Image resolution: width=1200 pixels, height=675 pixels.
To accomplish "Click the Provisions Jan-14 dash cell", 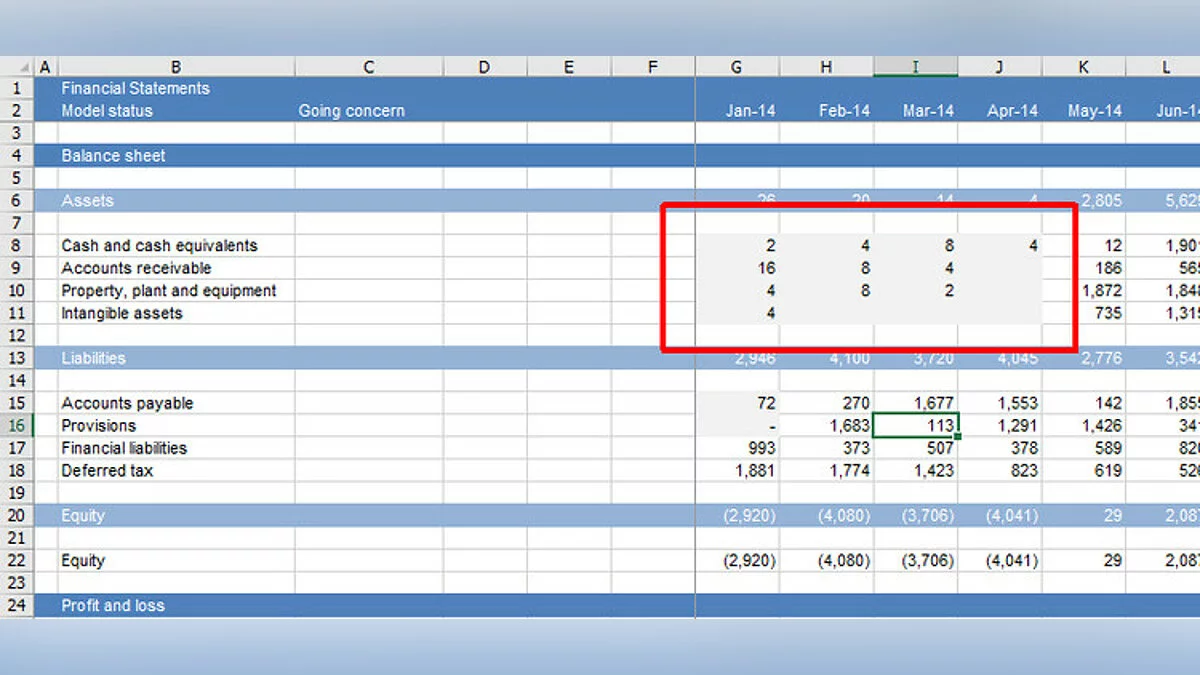I will tap(737, 426).
